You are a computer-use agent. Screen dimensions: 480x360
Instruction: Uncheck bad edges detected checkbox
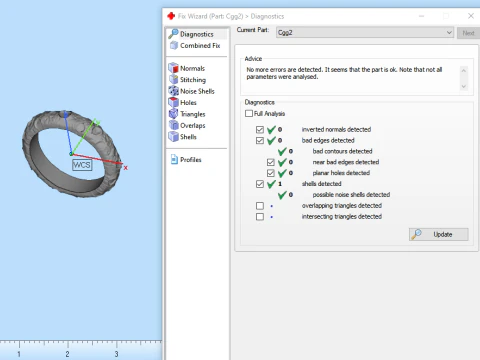[260, 140]
